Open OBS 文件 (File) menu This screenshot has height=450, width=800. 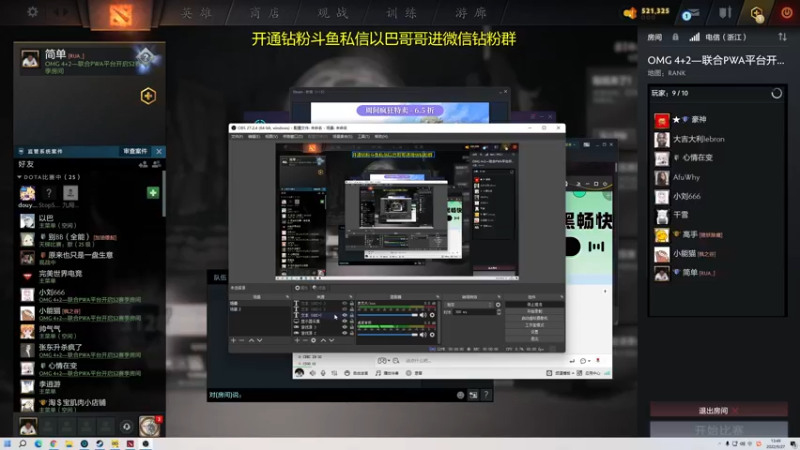(237, 137)
